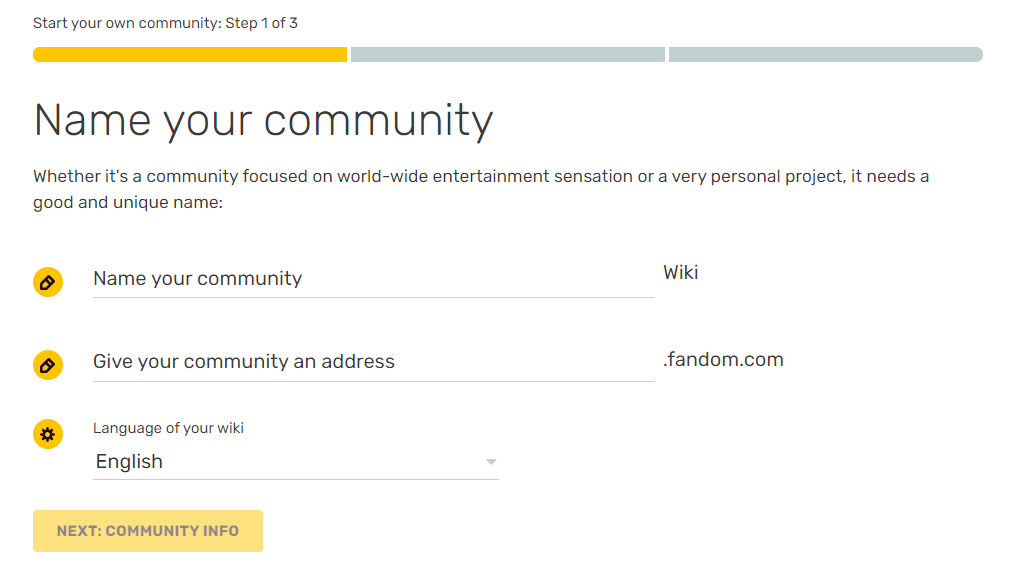Click the pencil icon beside the community name field
The height and width of the screenshot is (574, 1014).
[x=47, y=282]
